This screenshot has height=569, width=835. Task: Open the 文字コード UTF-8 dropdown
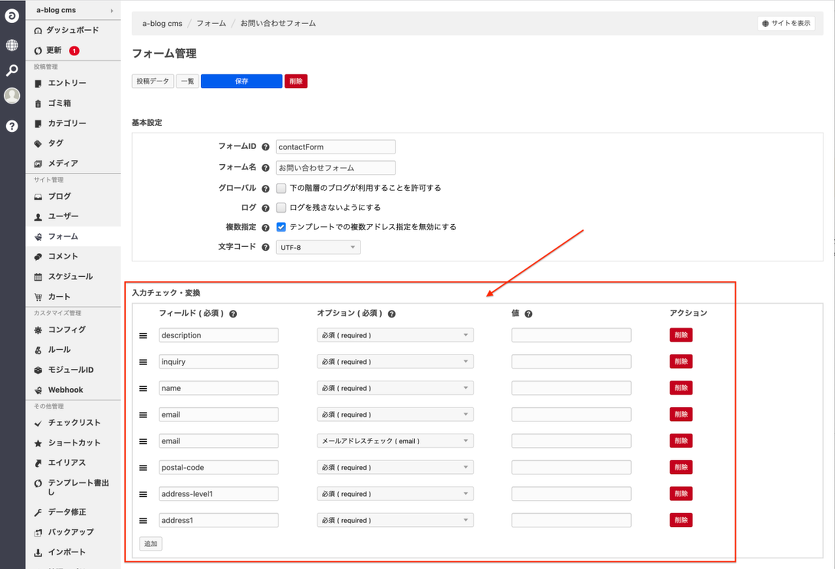pos(317,247)
